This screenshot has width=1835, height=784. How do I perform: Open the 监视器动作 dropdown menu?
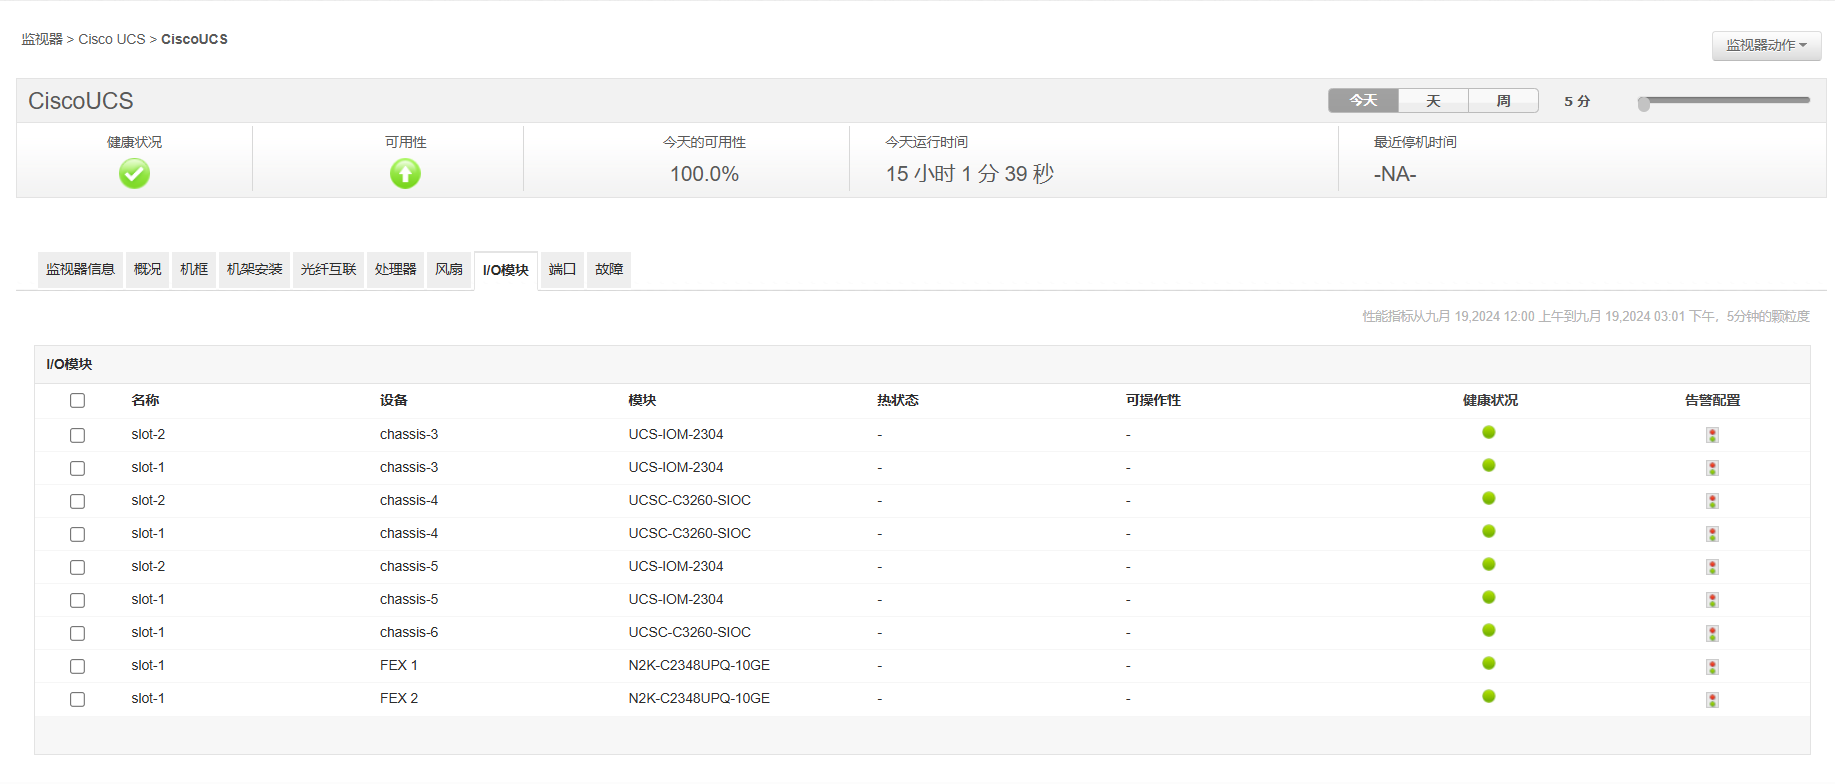pyautogui.click(x=1765, y=46)
